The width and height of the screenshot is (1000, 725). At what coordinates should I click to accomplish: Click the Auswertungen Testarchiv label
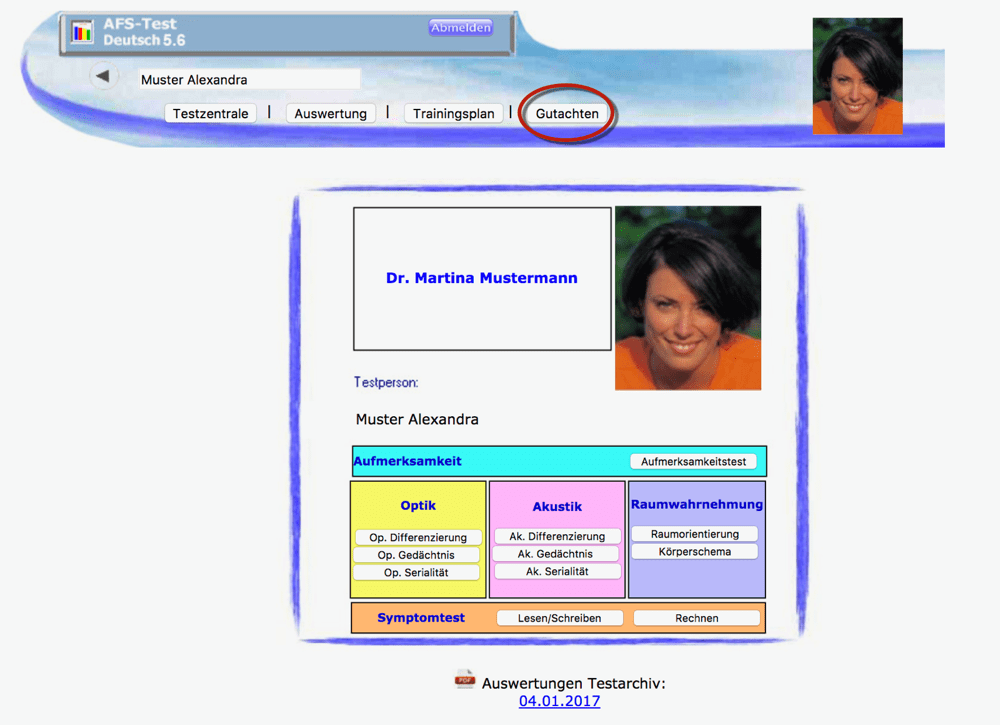tap(573, 683)
